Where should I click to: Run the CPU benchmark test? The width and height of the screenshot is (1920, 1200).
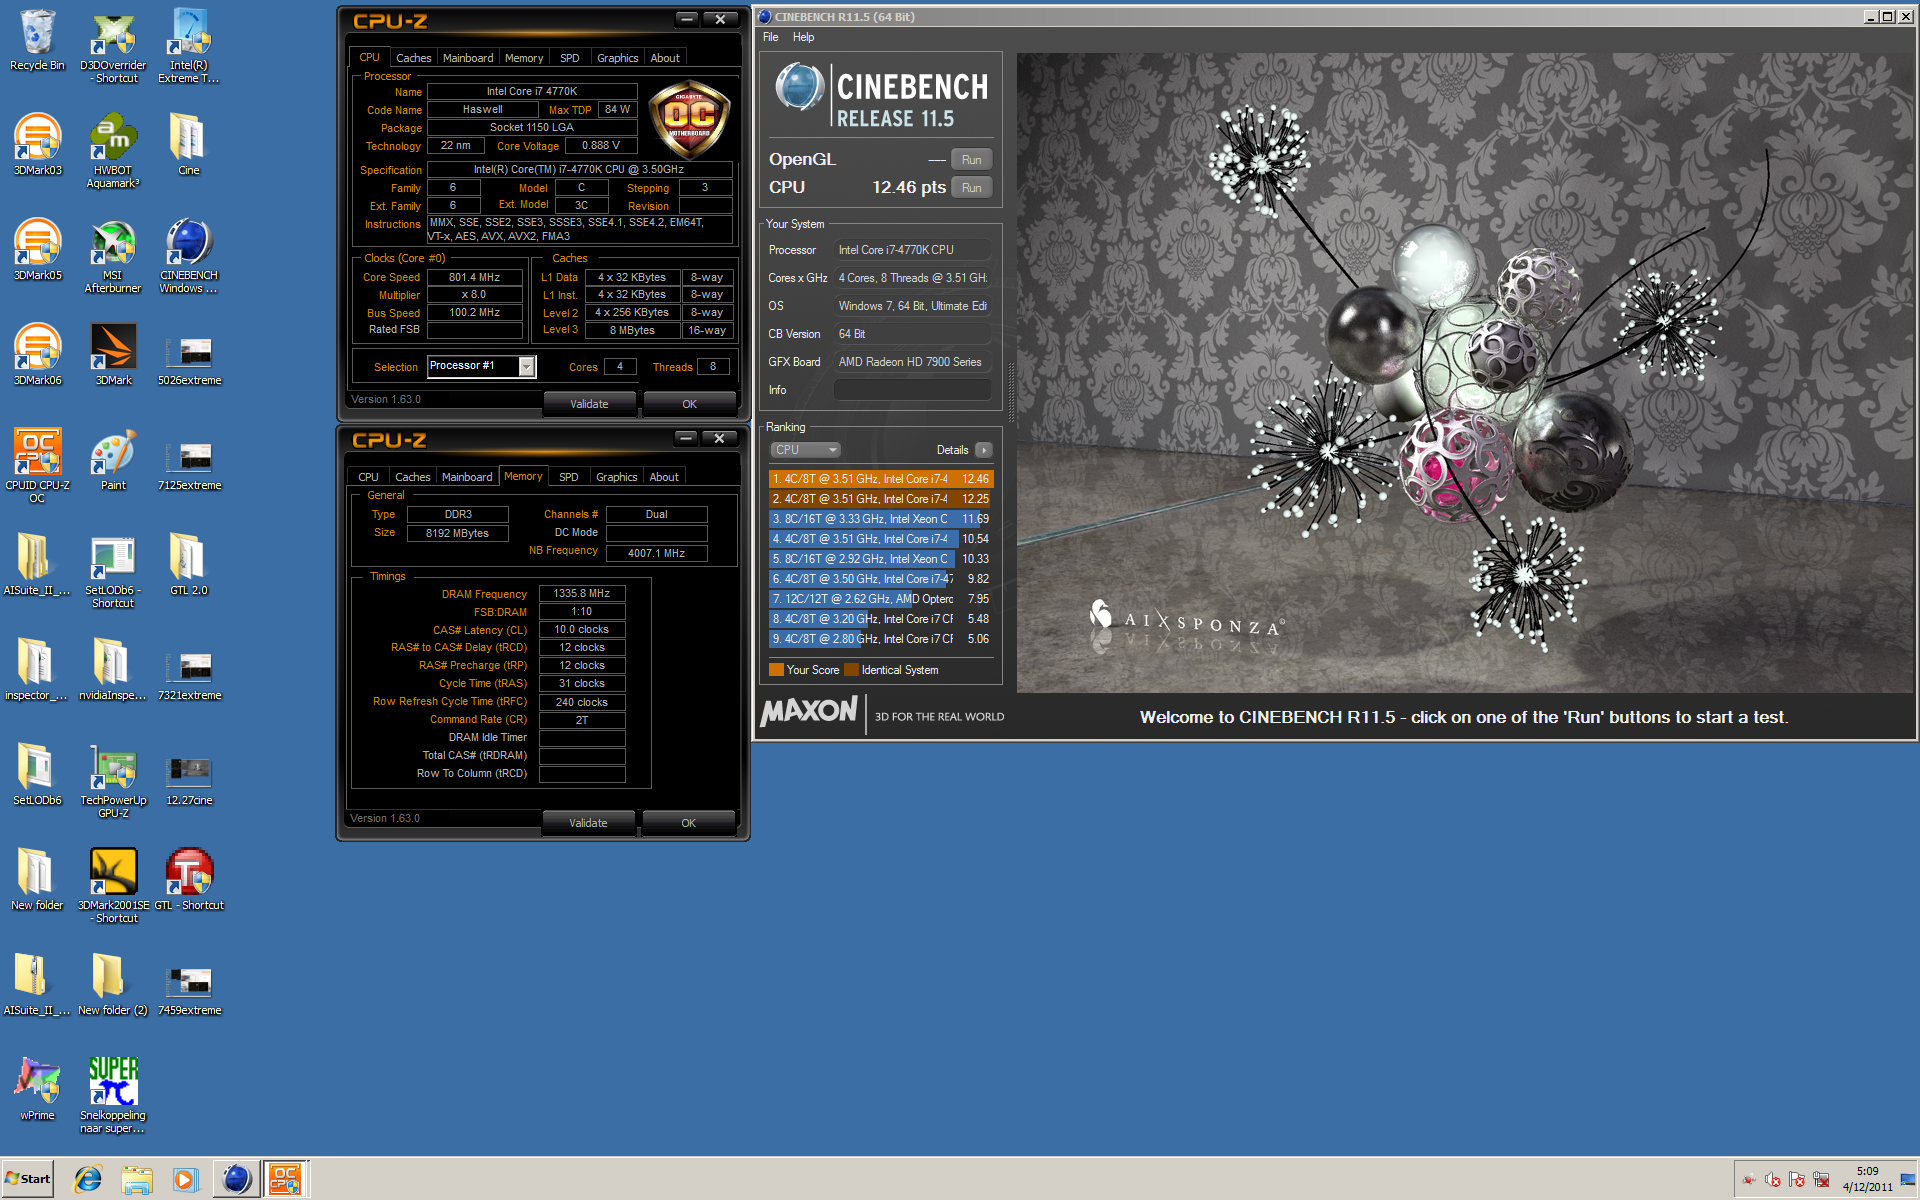click(x=971, y=188)
